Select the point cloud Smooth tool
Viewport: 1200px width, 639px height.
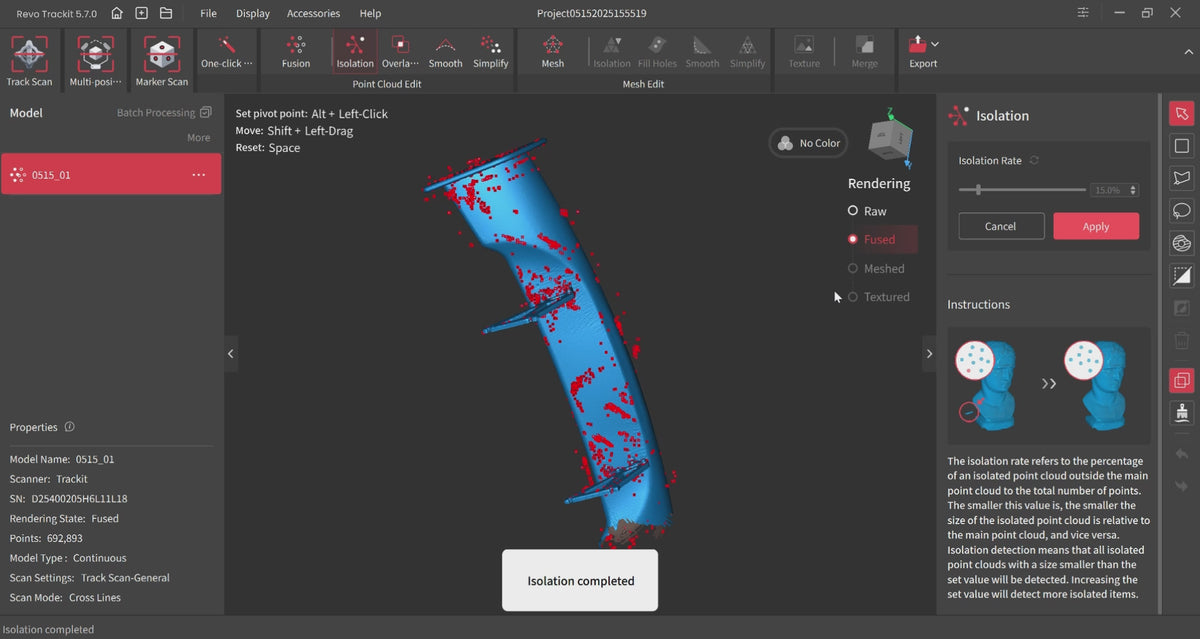445,52
